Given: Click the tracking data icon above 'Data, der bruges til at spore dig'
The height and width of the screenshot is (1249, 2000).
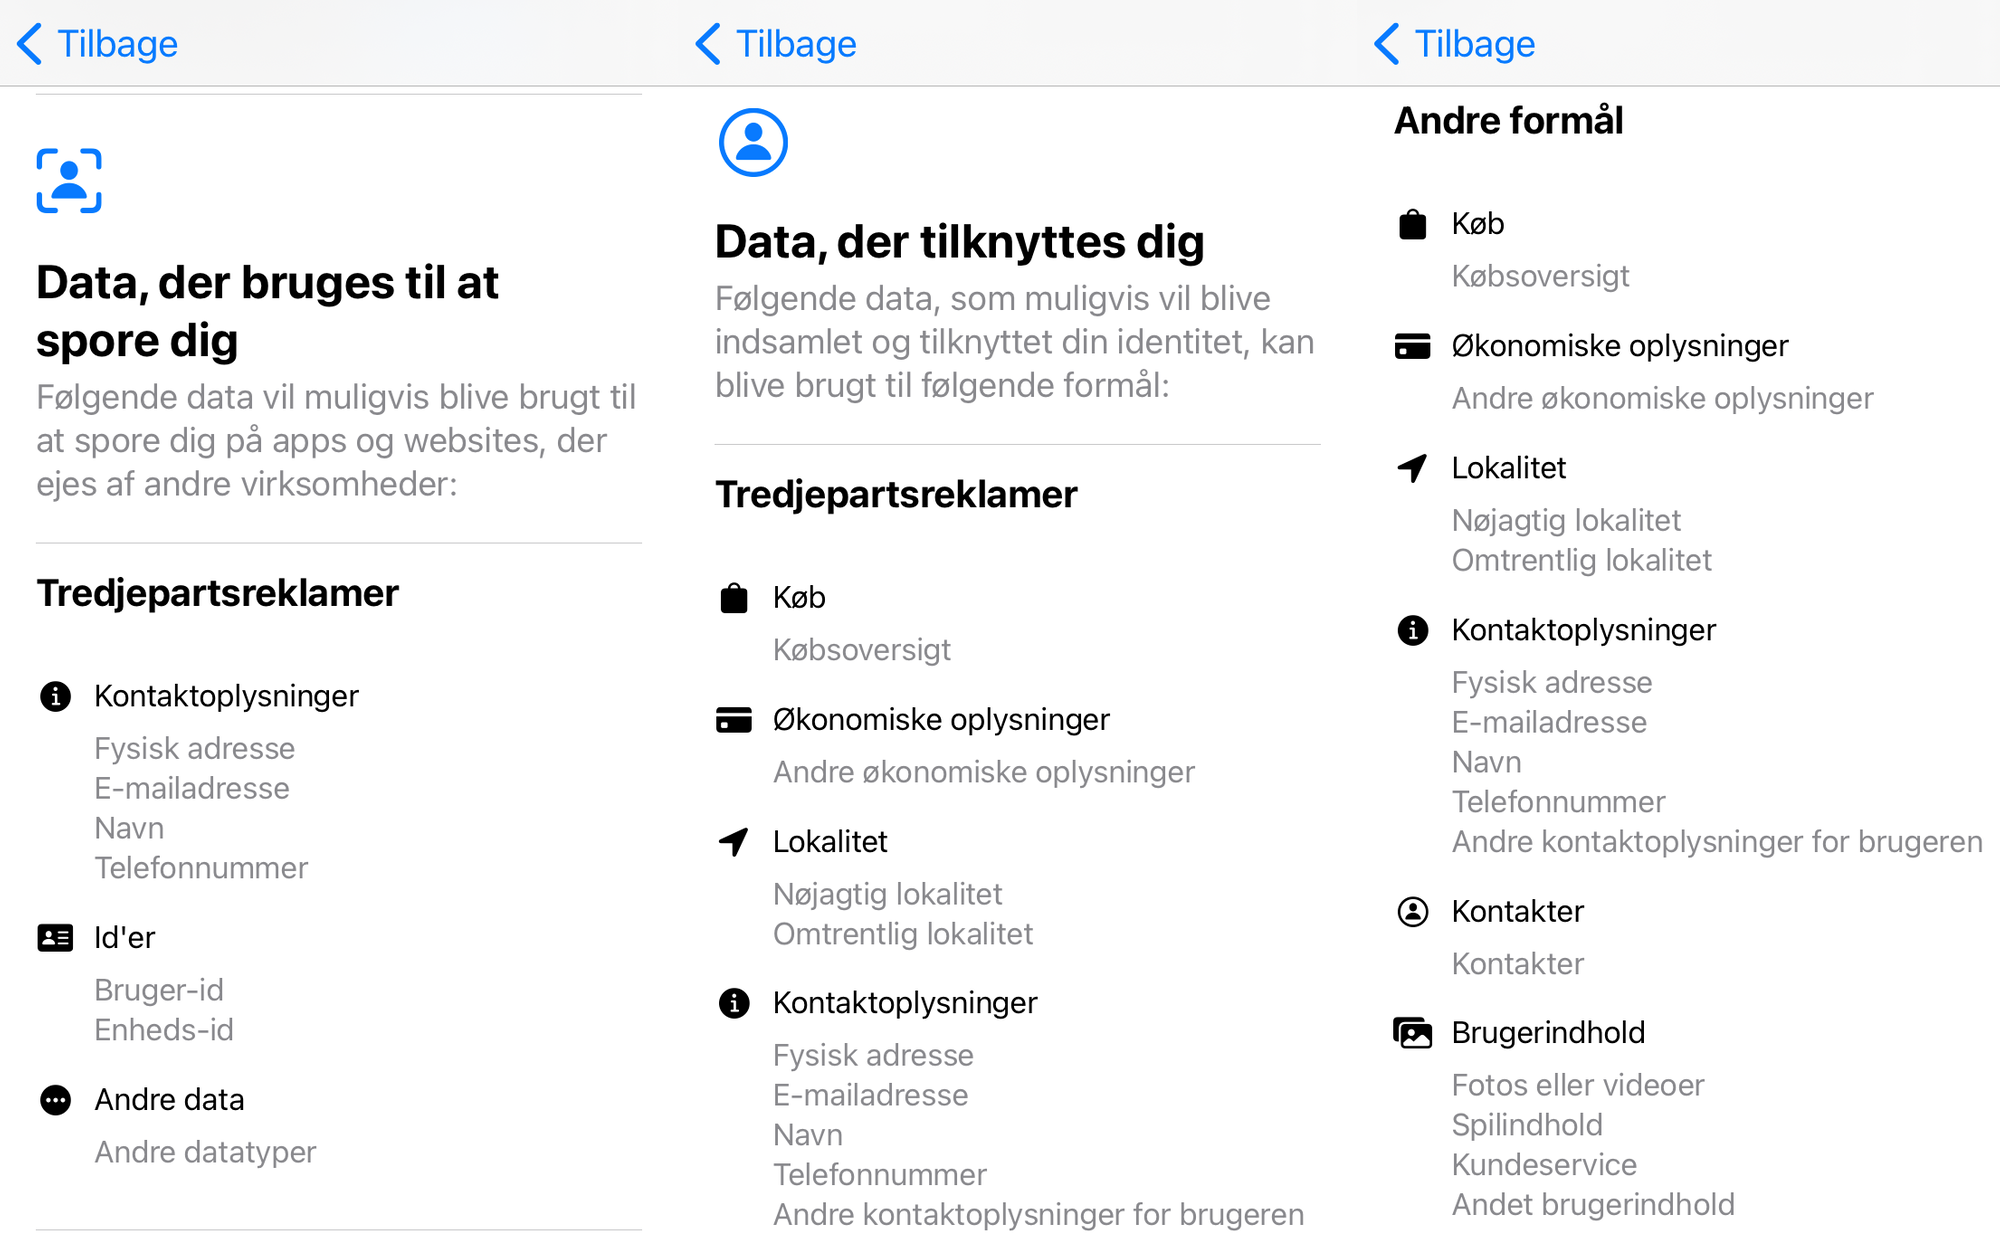Looking at the screenshot, I should pyautogui.click(x=67, y=181).
